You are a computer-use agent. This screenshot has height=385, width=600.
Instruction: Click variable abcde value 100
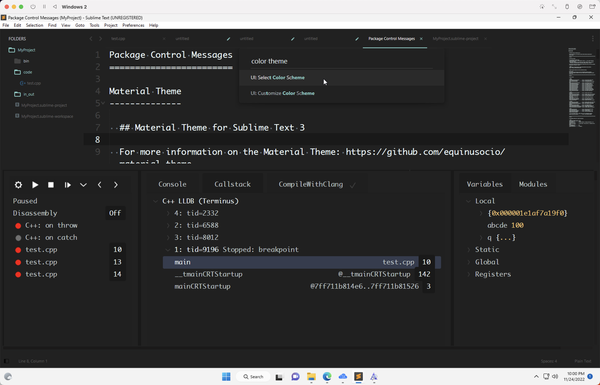tap(517, 225)
